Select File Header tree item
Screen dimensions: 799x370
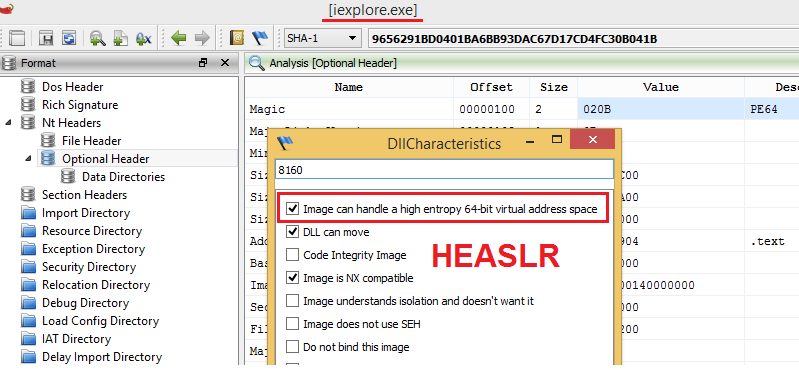(x=92, y=141)
